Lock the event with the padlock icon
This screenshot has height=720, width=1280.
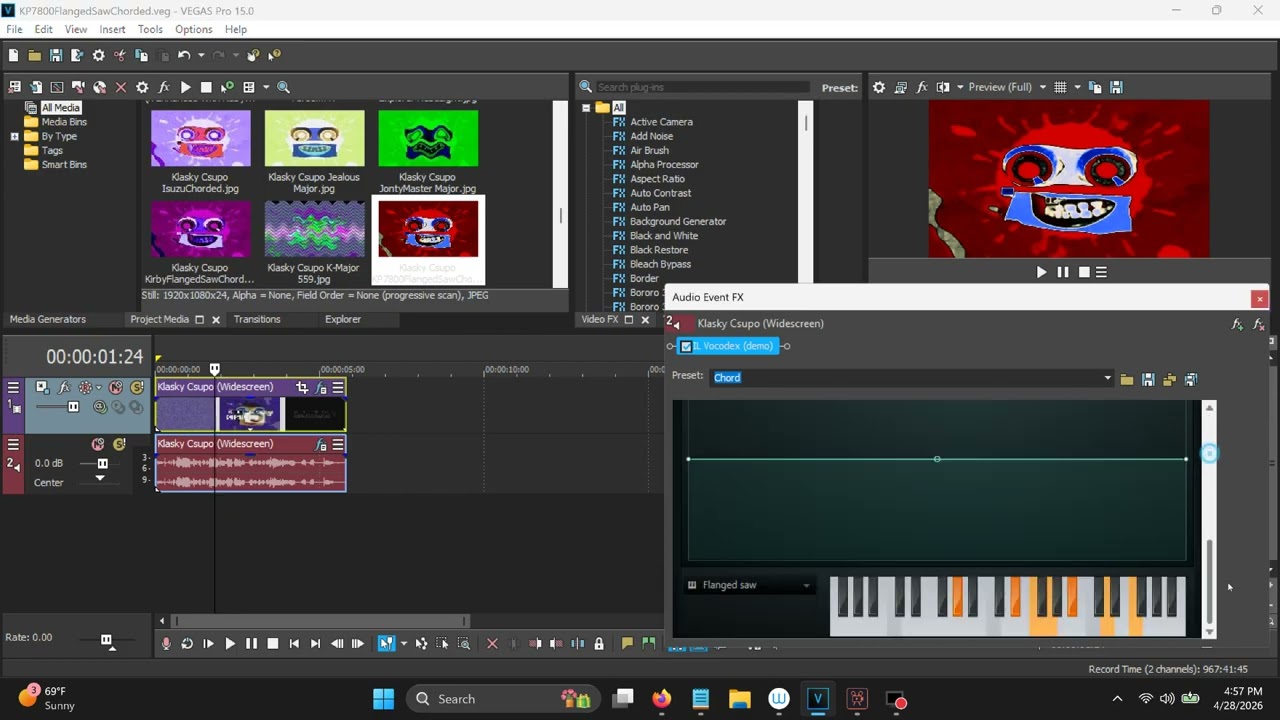tap(599, 644)
